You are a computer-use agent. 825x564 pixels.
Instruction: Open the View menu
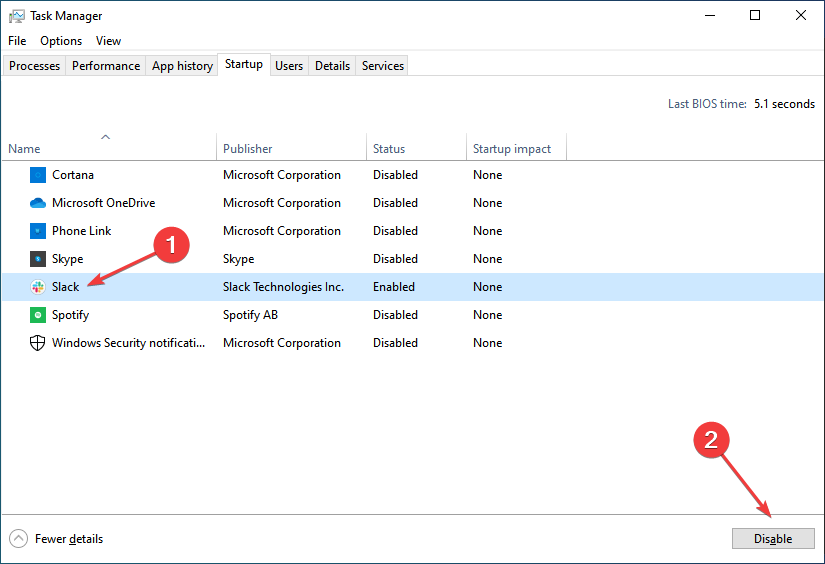tap(108, 41)
